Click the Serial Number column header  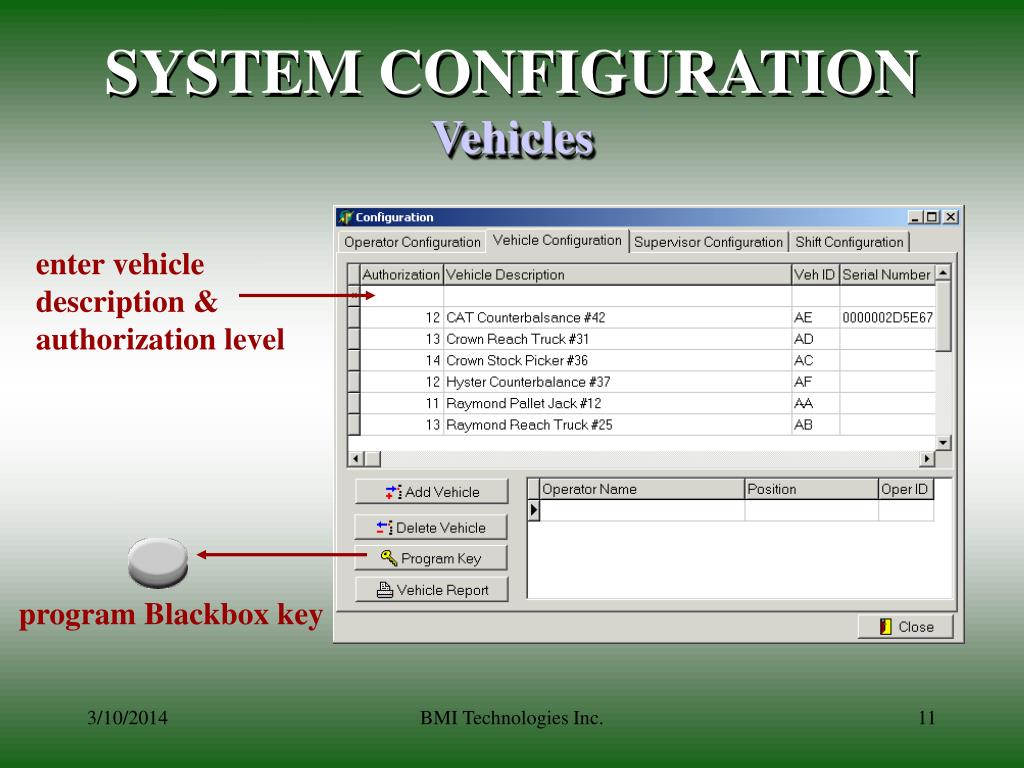click(887, 274)
